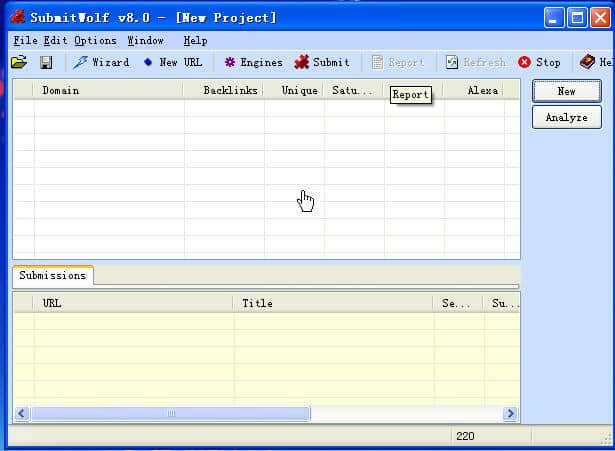Viewport: 615px width, 451px height.
Task: Sort by the Backlinks column header
Action: click(224, 90)
